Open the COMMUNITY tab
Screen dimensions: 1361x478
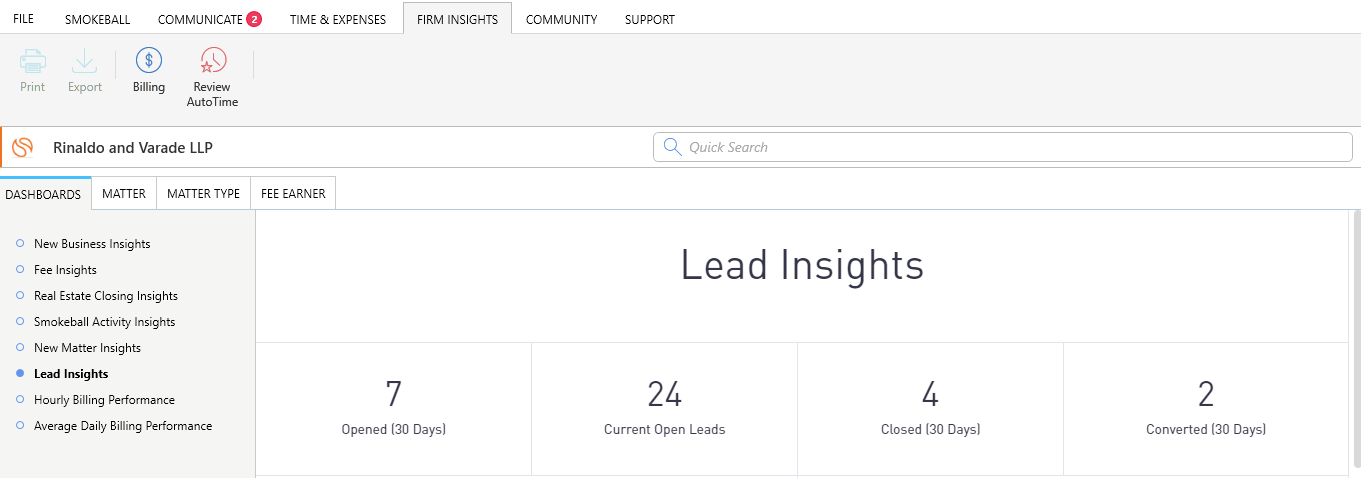coord(561,19)
